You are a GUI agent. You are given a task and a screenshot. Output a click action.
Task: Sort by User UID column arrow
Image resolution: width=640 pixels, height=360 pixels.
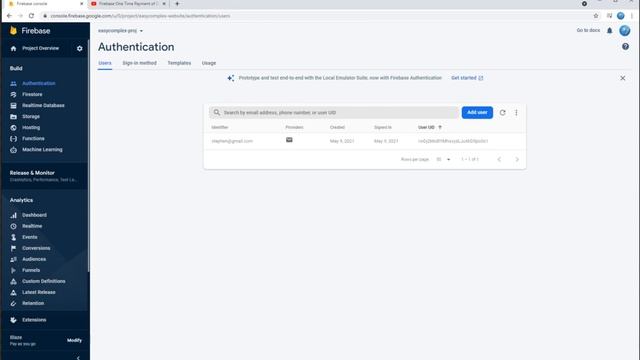pos(440,127)
